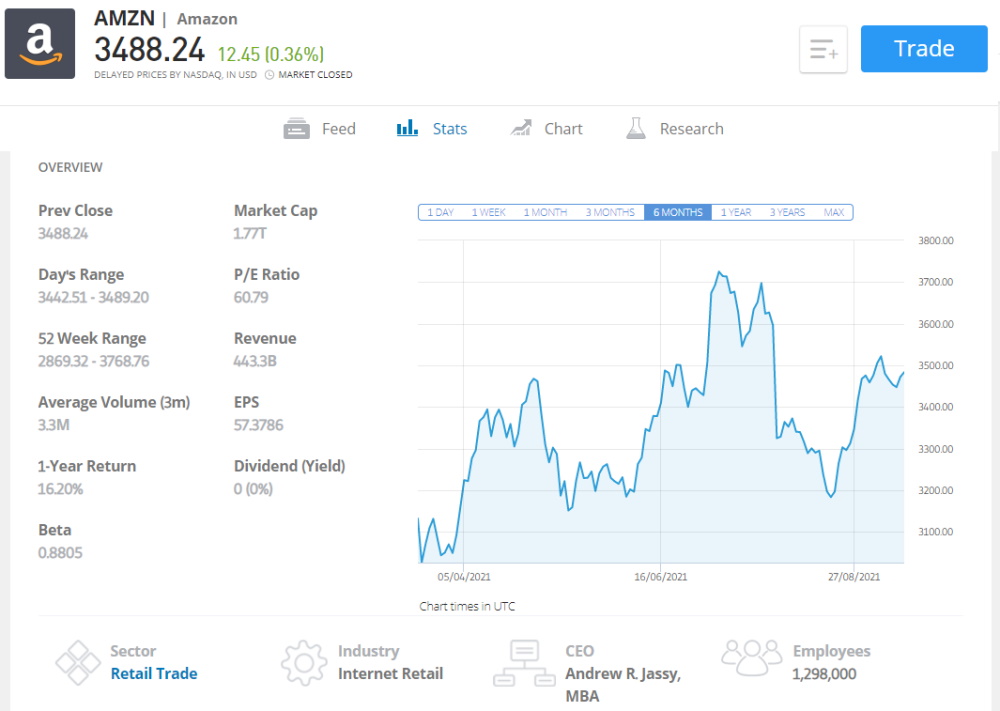Viewport: 1000px width, 711px height.
Task: Select the 1 WEEK chart range
Action: [x=489, y=212]
